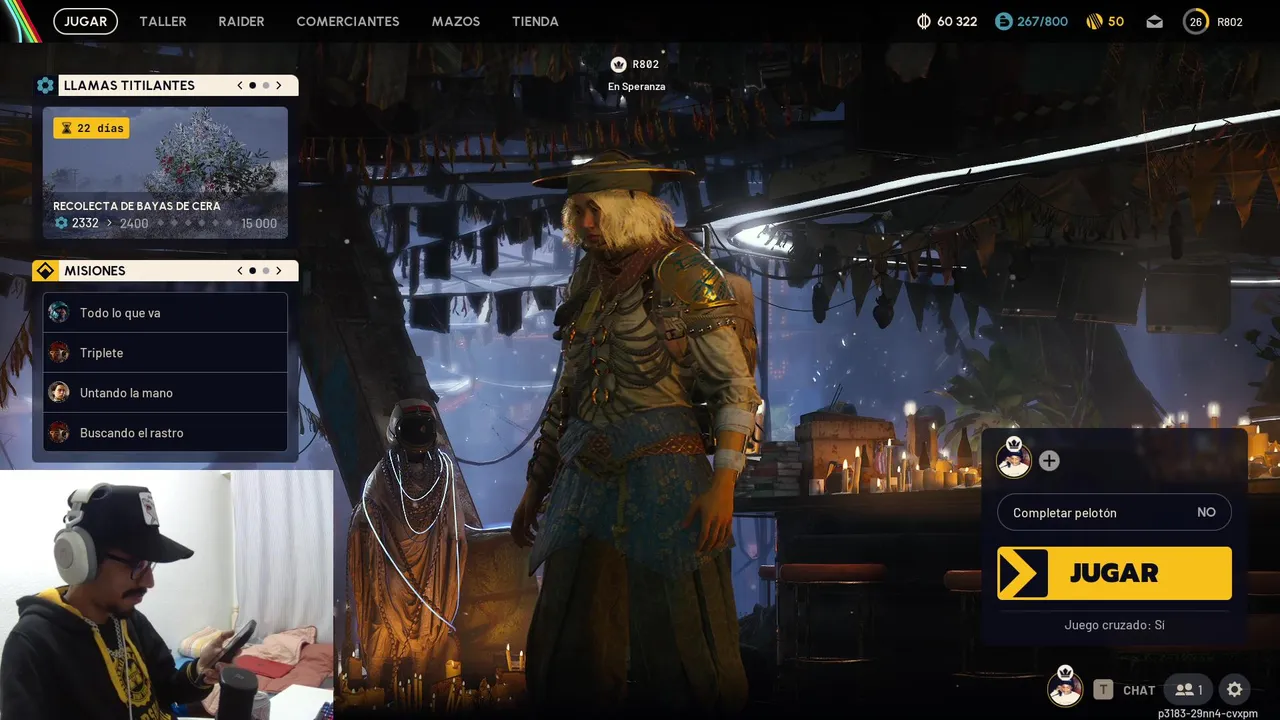Click the squad leader avatar in party panel
Screen dimensions: 1280x720
1014,460
